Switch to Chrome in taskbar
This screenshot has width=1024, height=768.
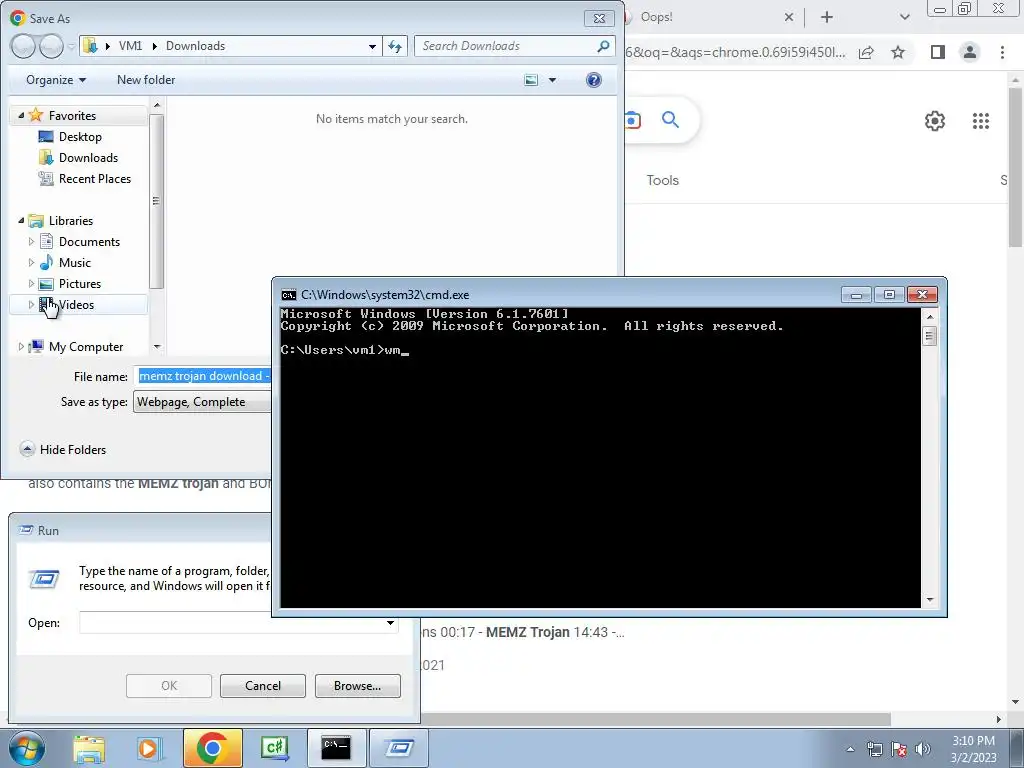tap(212, 748)
